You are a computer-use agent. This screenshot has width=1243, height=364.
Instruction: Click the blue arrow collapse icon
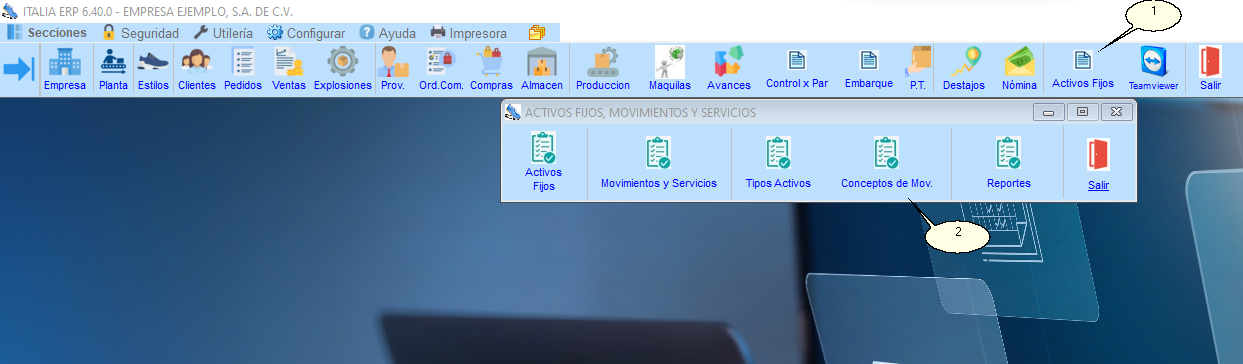(x=19, y=69)
